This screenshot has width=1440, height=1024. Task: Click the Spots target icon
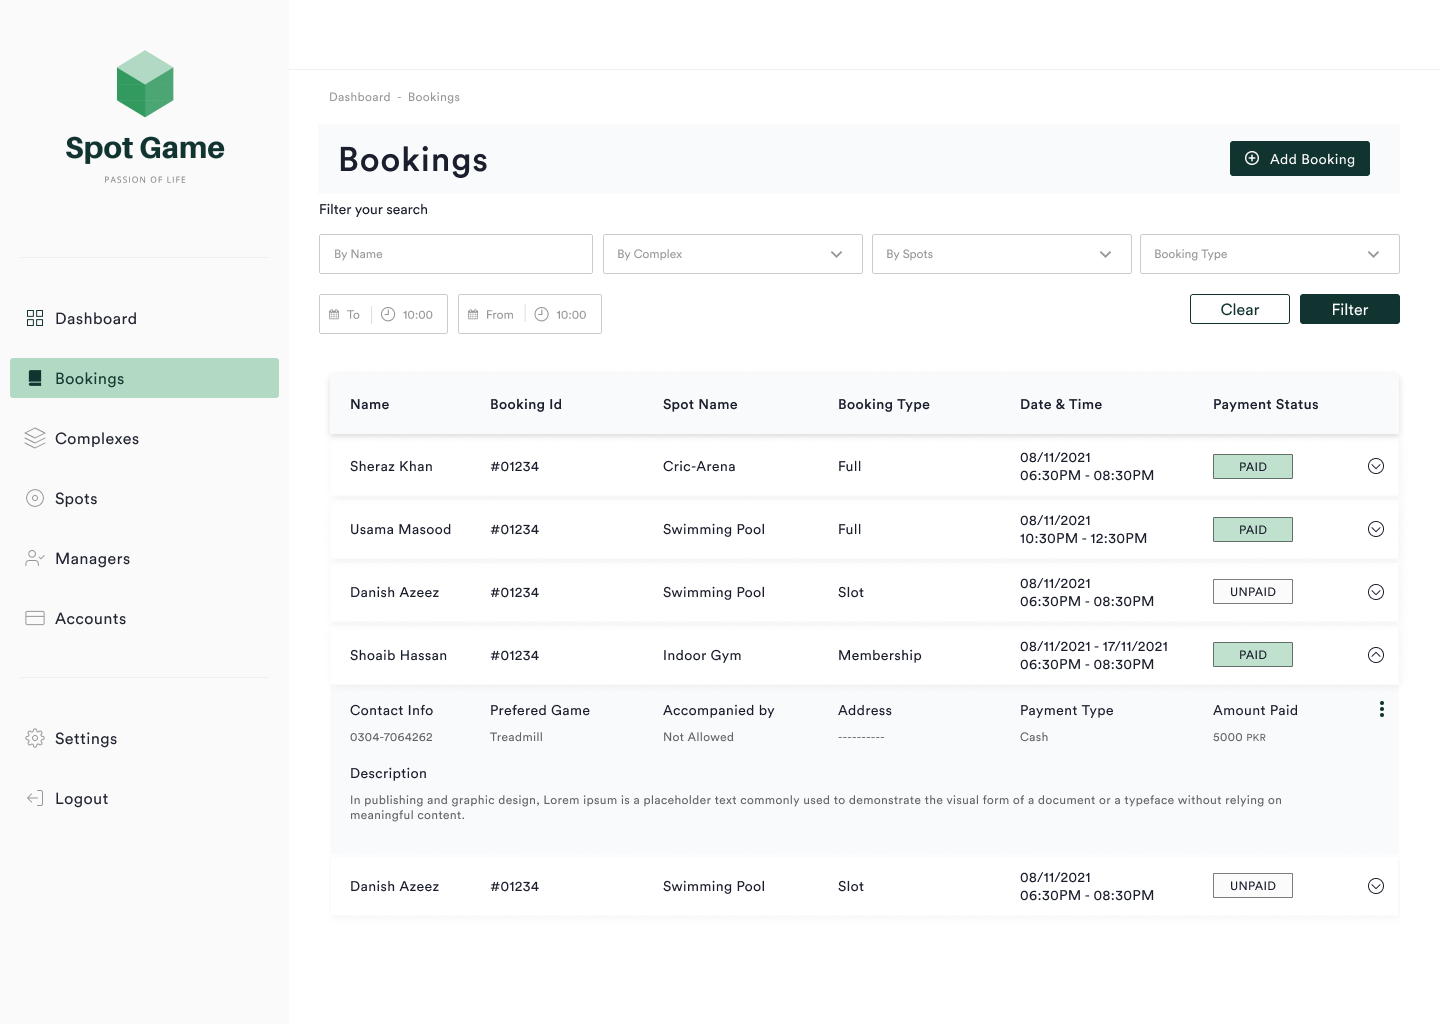[35, 498]
